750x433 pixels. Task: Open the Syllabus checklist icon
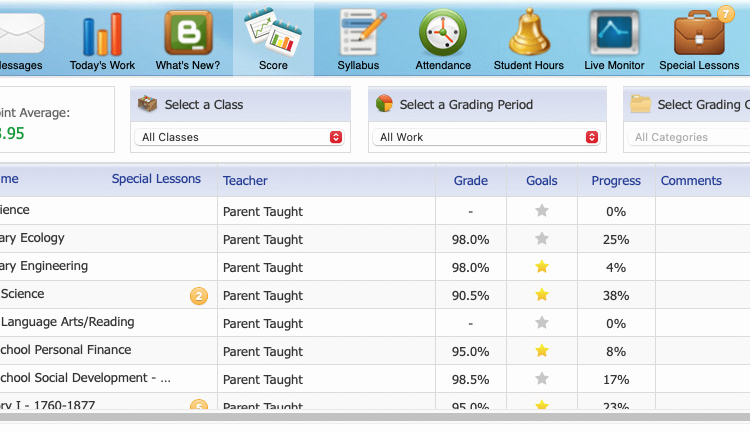[358, 35]
